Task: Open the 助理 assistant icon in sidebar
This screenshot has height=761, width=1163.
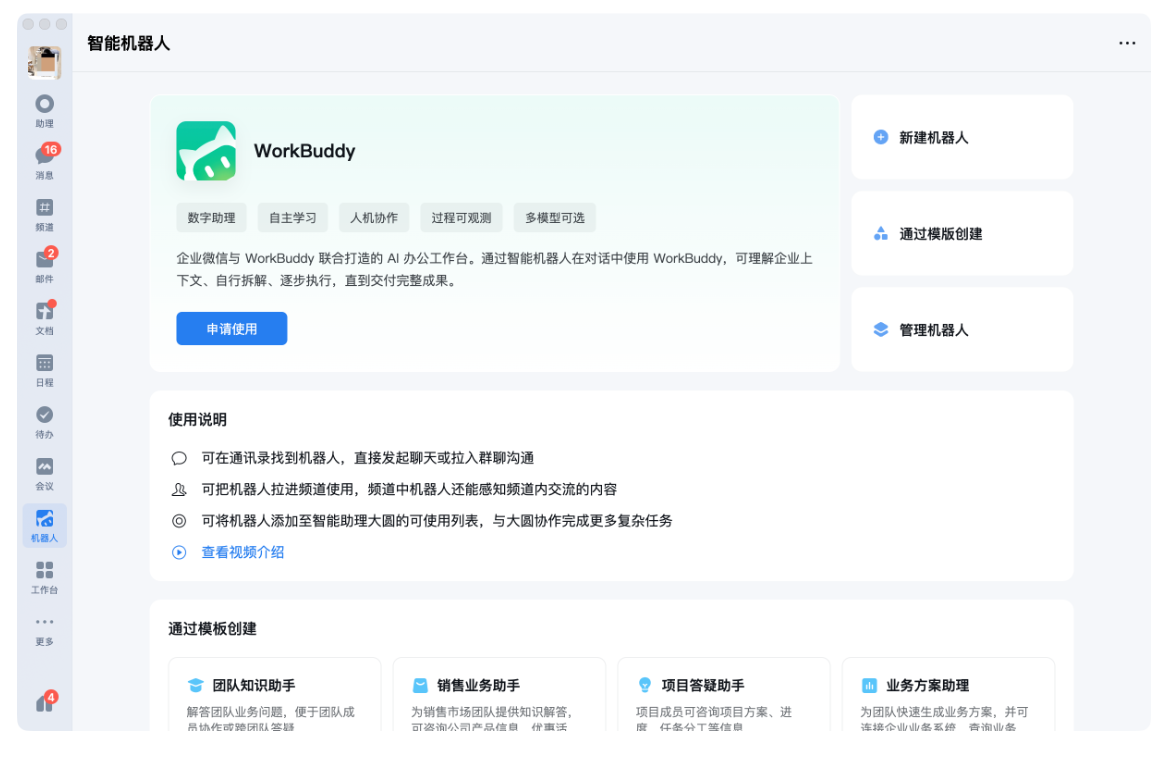Action: pos(45,111)
